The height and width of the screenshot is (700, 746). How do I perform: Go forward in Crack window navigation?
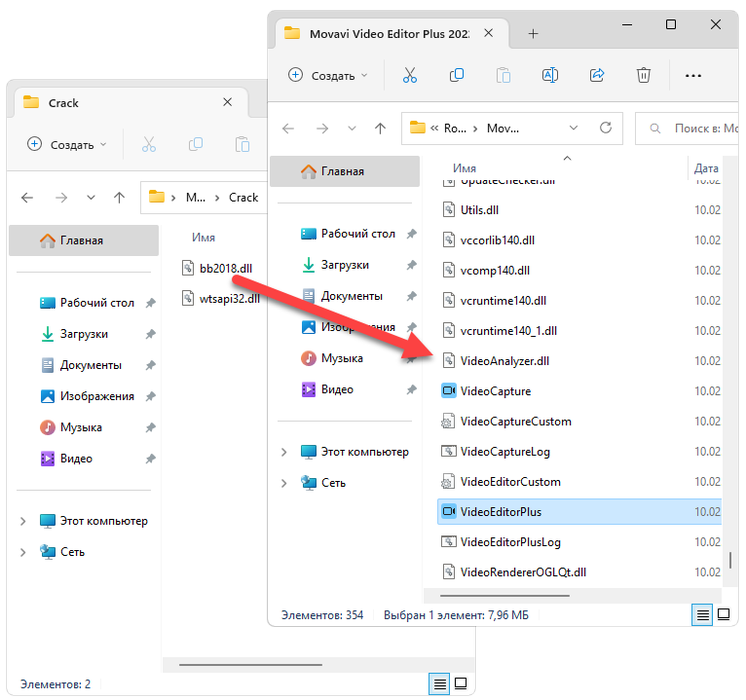[61, 197]
